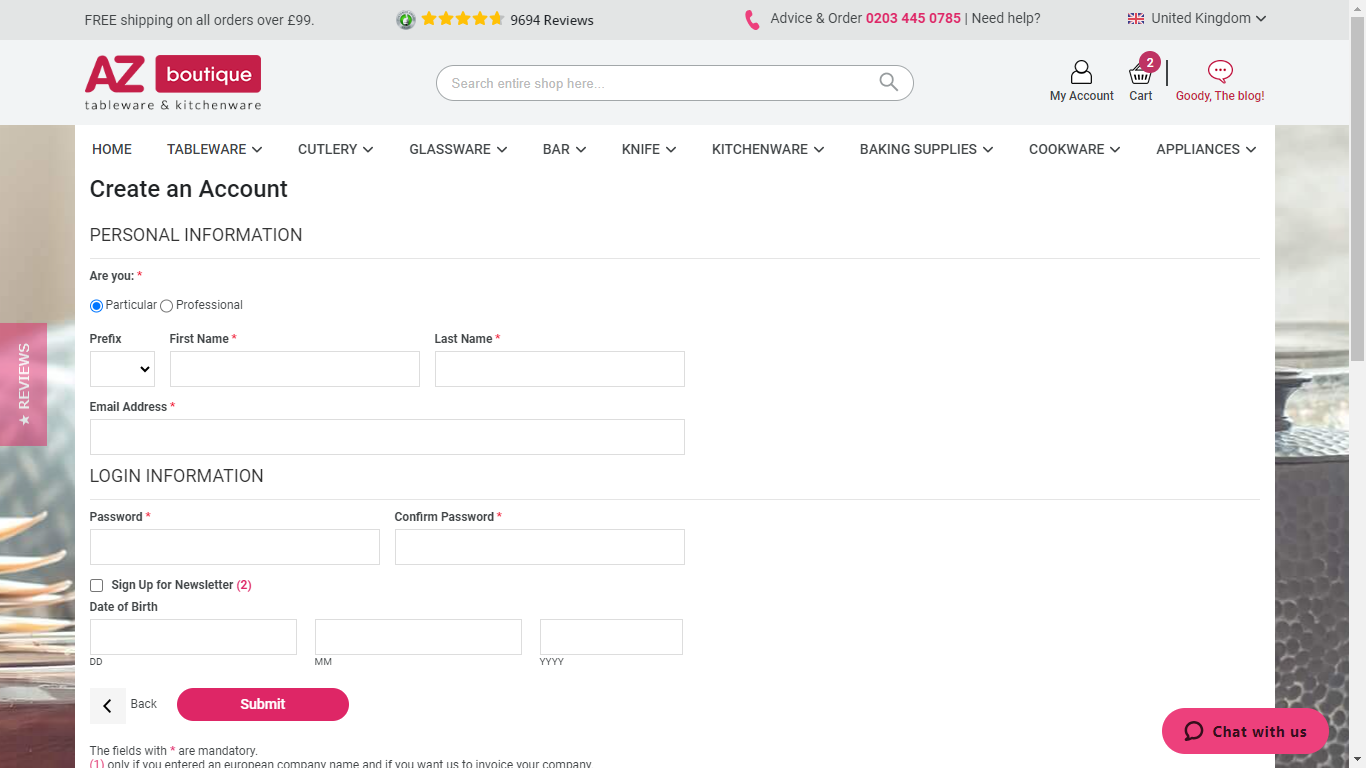Click the 0203 445 0785 phone number

(x=913, y=18)
